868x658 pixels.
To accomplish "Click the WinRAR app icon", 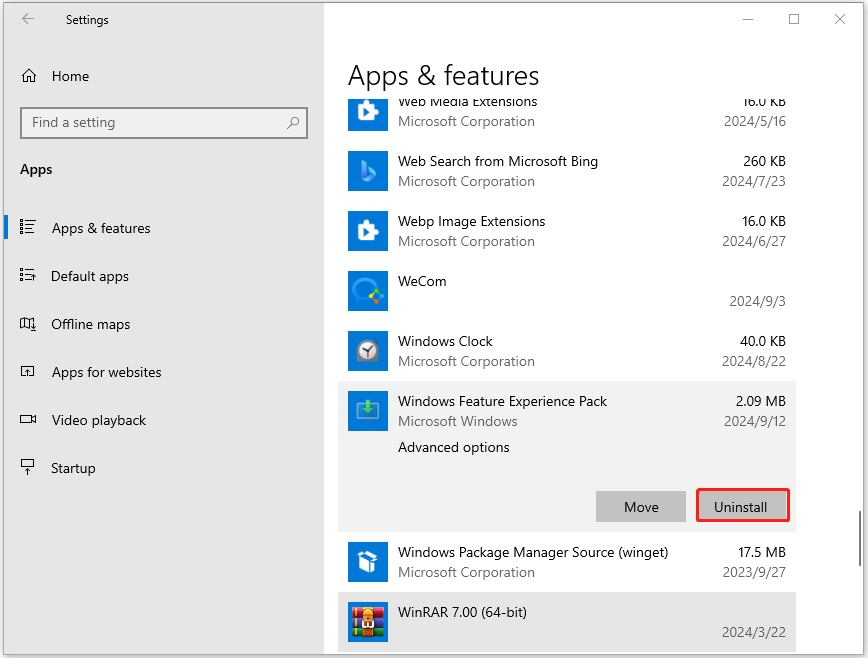I will pos(368,622).
